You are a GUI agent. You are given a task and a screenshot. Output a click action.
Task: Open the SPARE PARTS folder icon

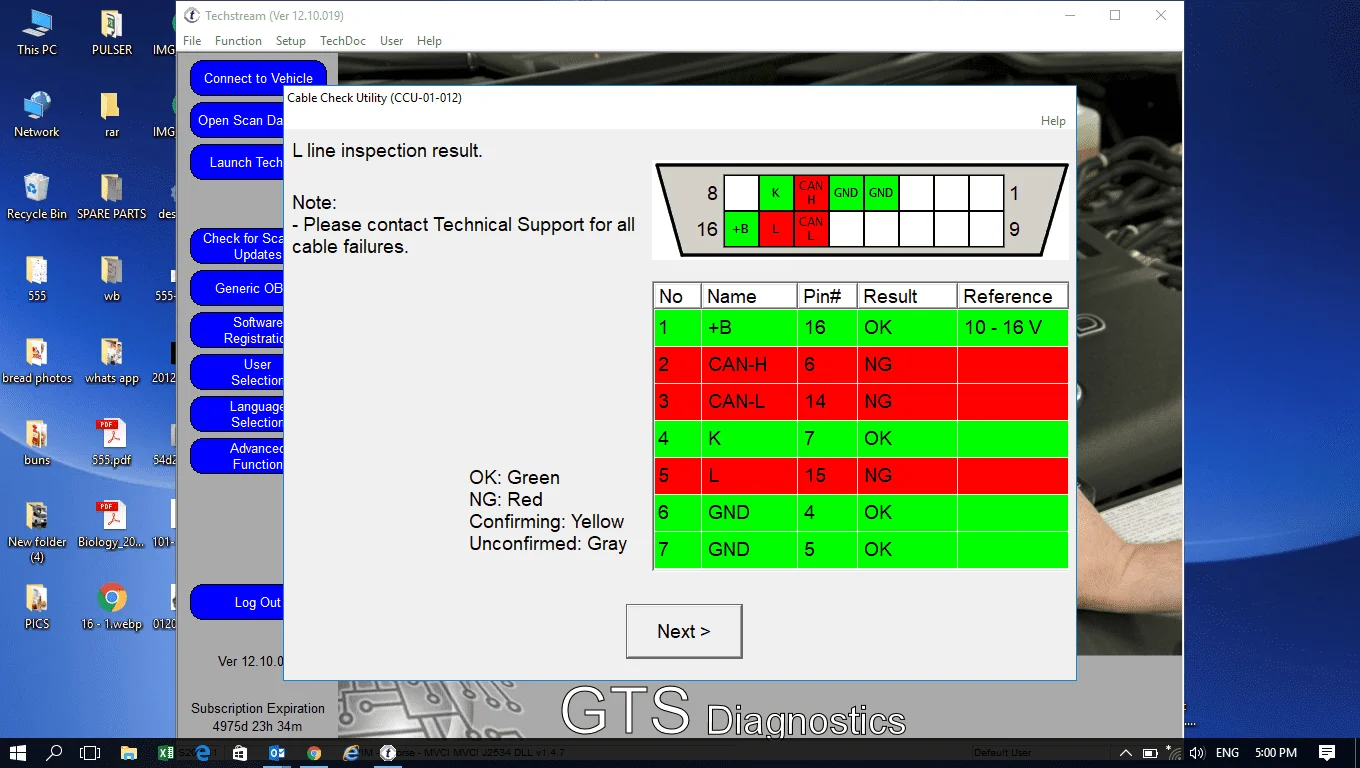(x=111, y=195)
